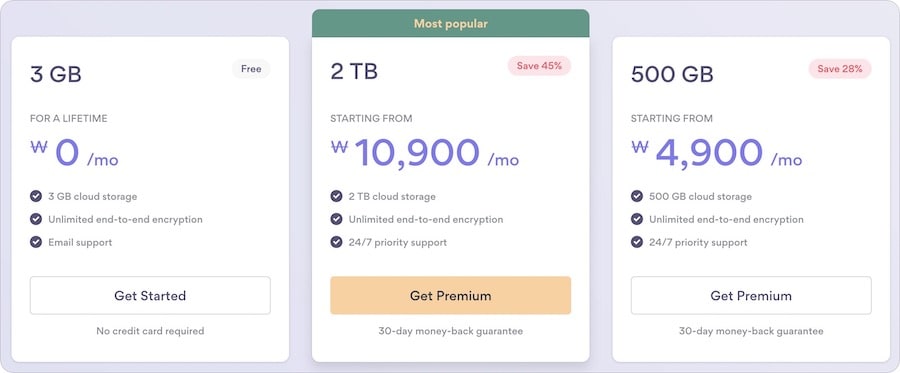Click checkmark icon beside 3 GB cloud storage
This screenshot has height=373, width=900.
tap(36, 196)
